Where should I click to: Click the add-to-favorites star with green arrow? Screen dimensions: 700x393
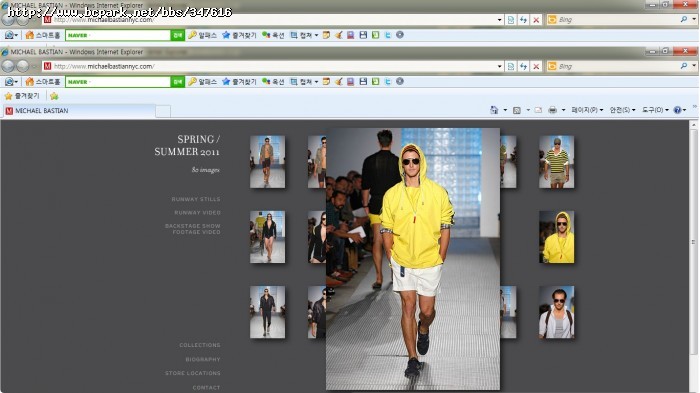click(x=54, y=96)
